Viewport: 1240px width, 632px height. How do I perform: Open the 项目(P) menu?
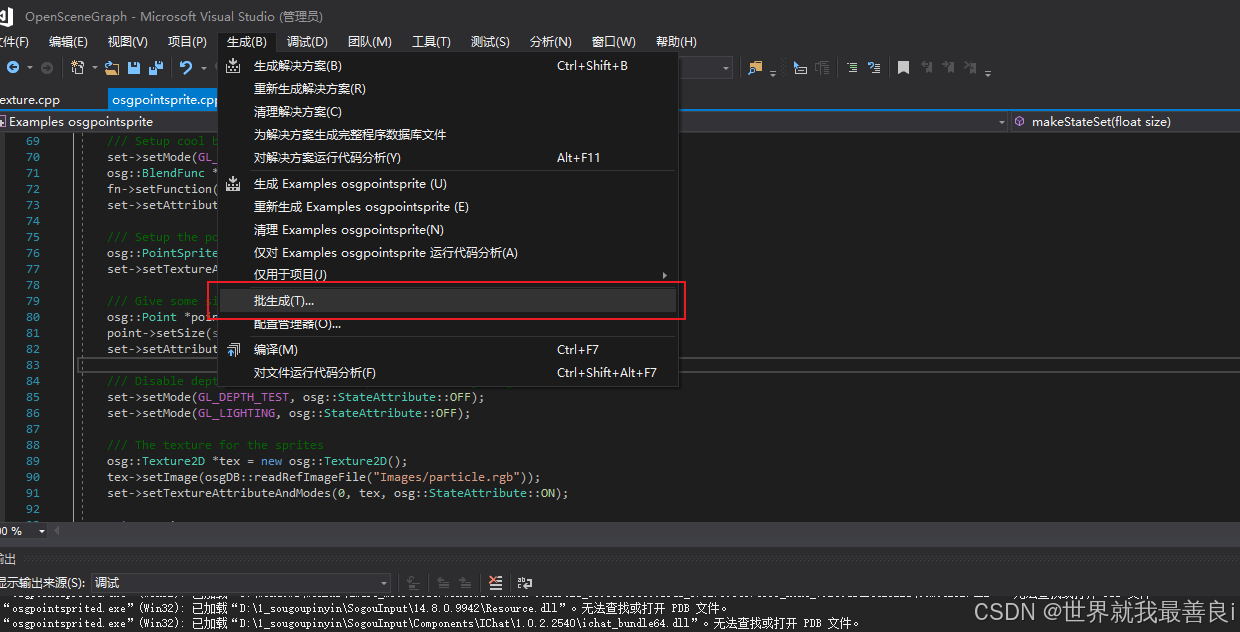pos(187,42)
